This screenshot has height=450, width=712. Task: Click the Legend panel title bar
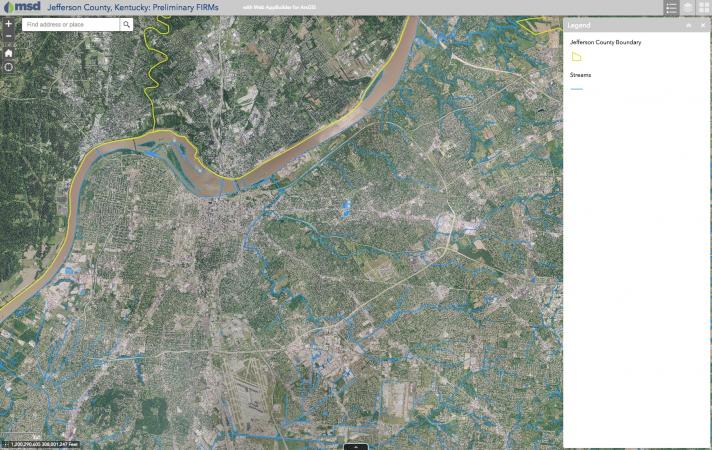pyautogui.click(x=620, y=24)
